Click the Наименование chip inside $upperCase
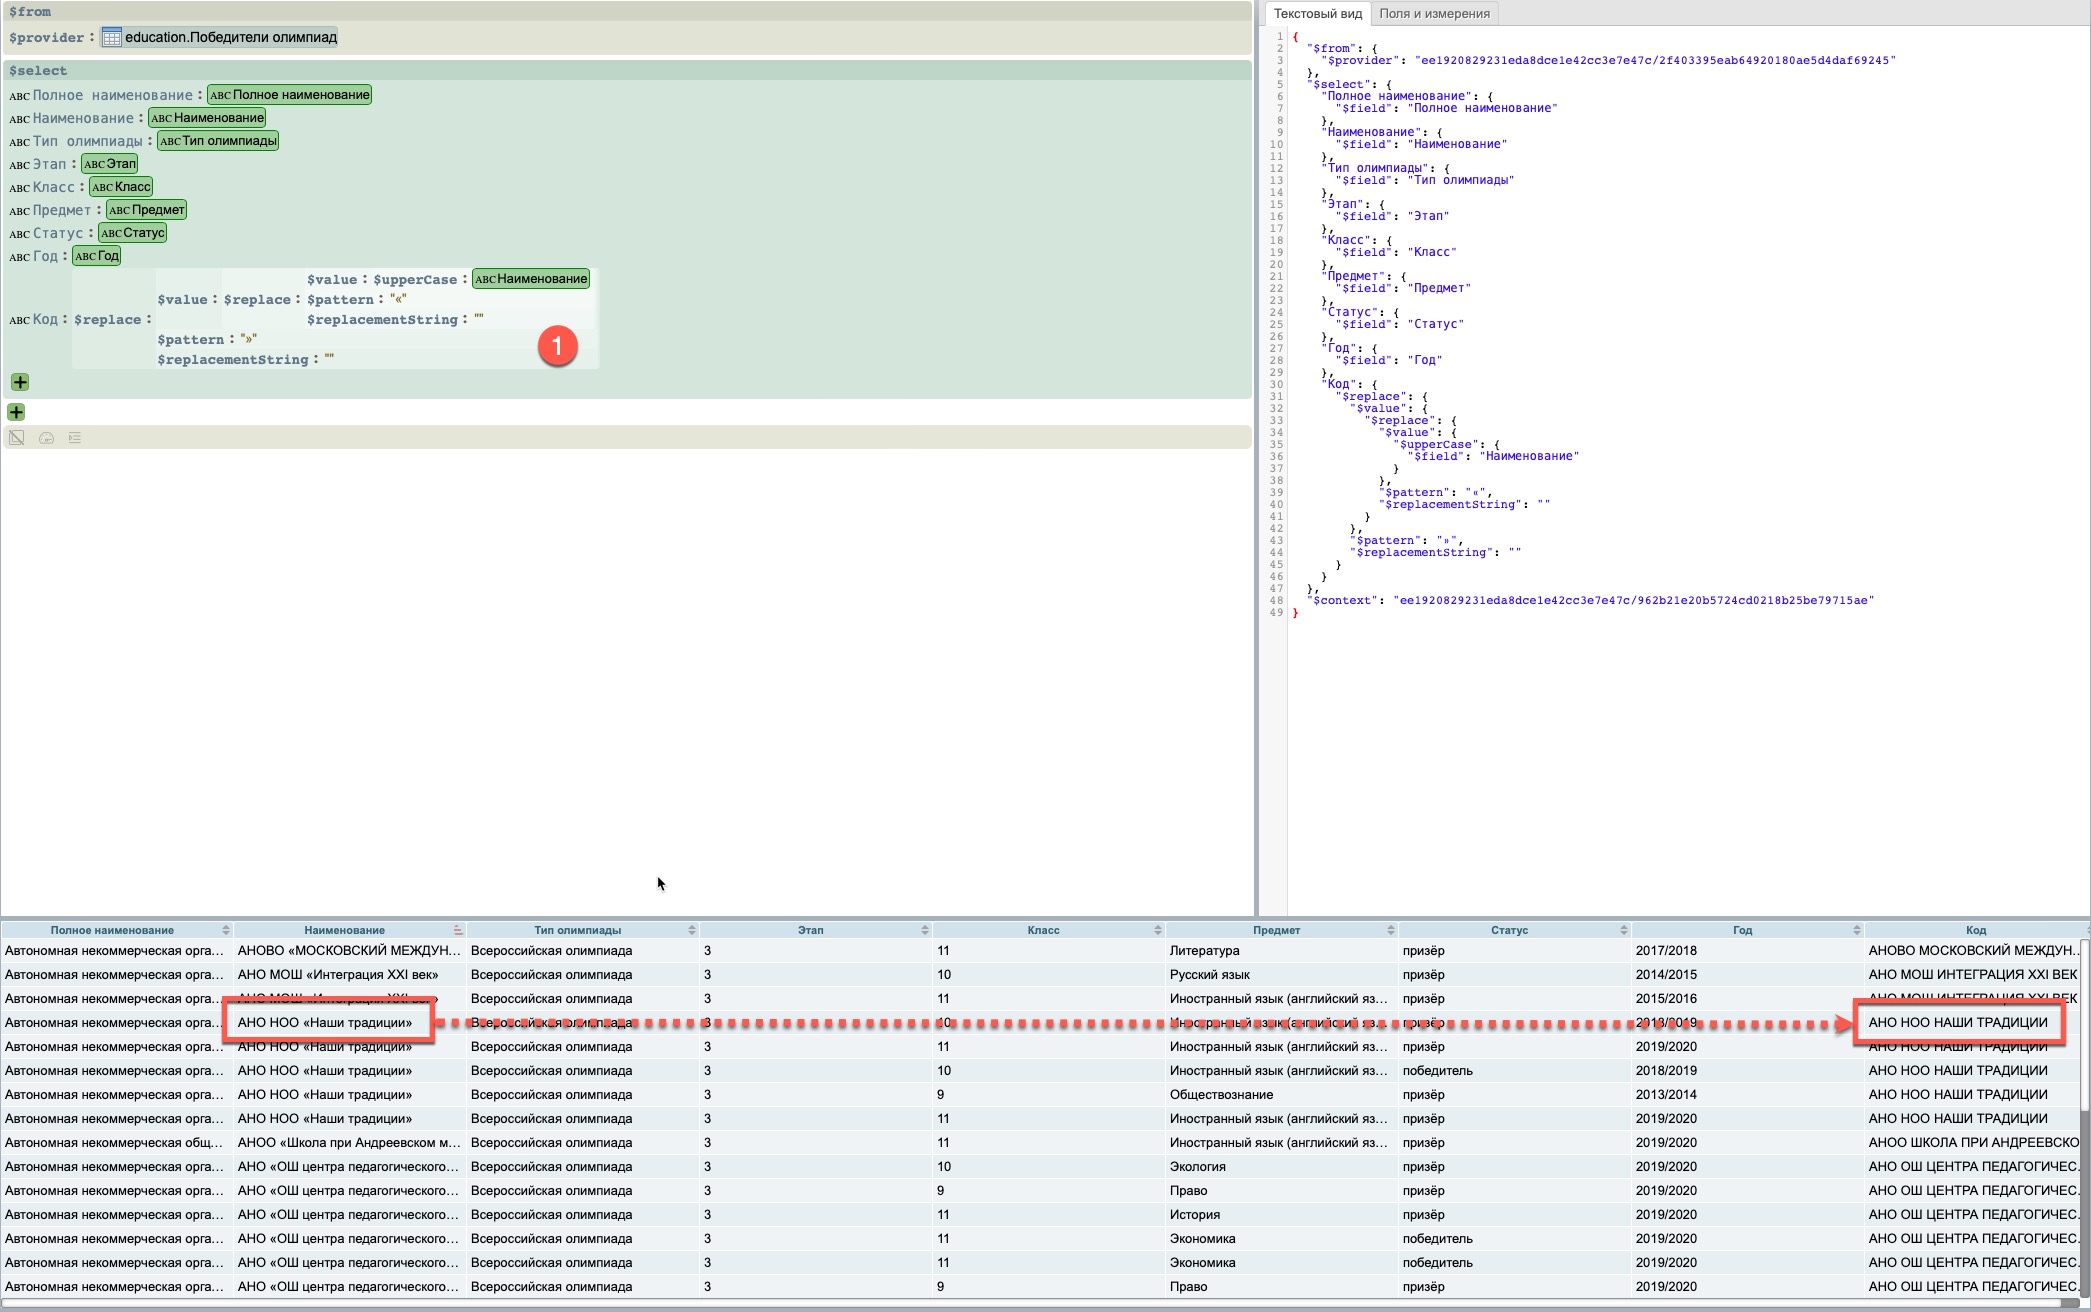The width and height of the screenshot is (2091, 1312). click(x=531, y=279)
